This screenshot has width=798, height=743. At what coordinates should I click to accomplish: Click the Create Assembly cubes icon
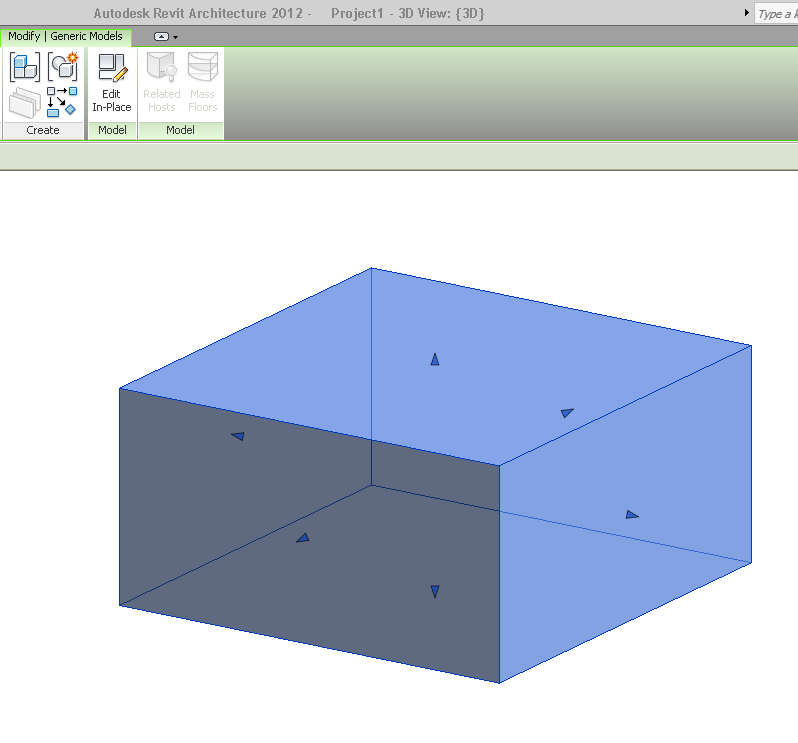pyautogui.click(x=24, y=67)
